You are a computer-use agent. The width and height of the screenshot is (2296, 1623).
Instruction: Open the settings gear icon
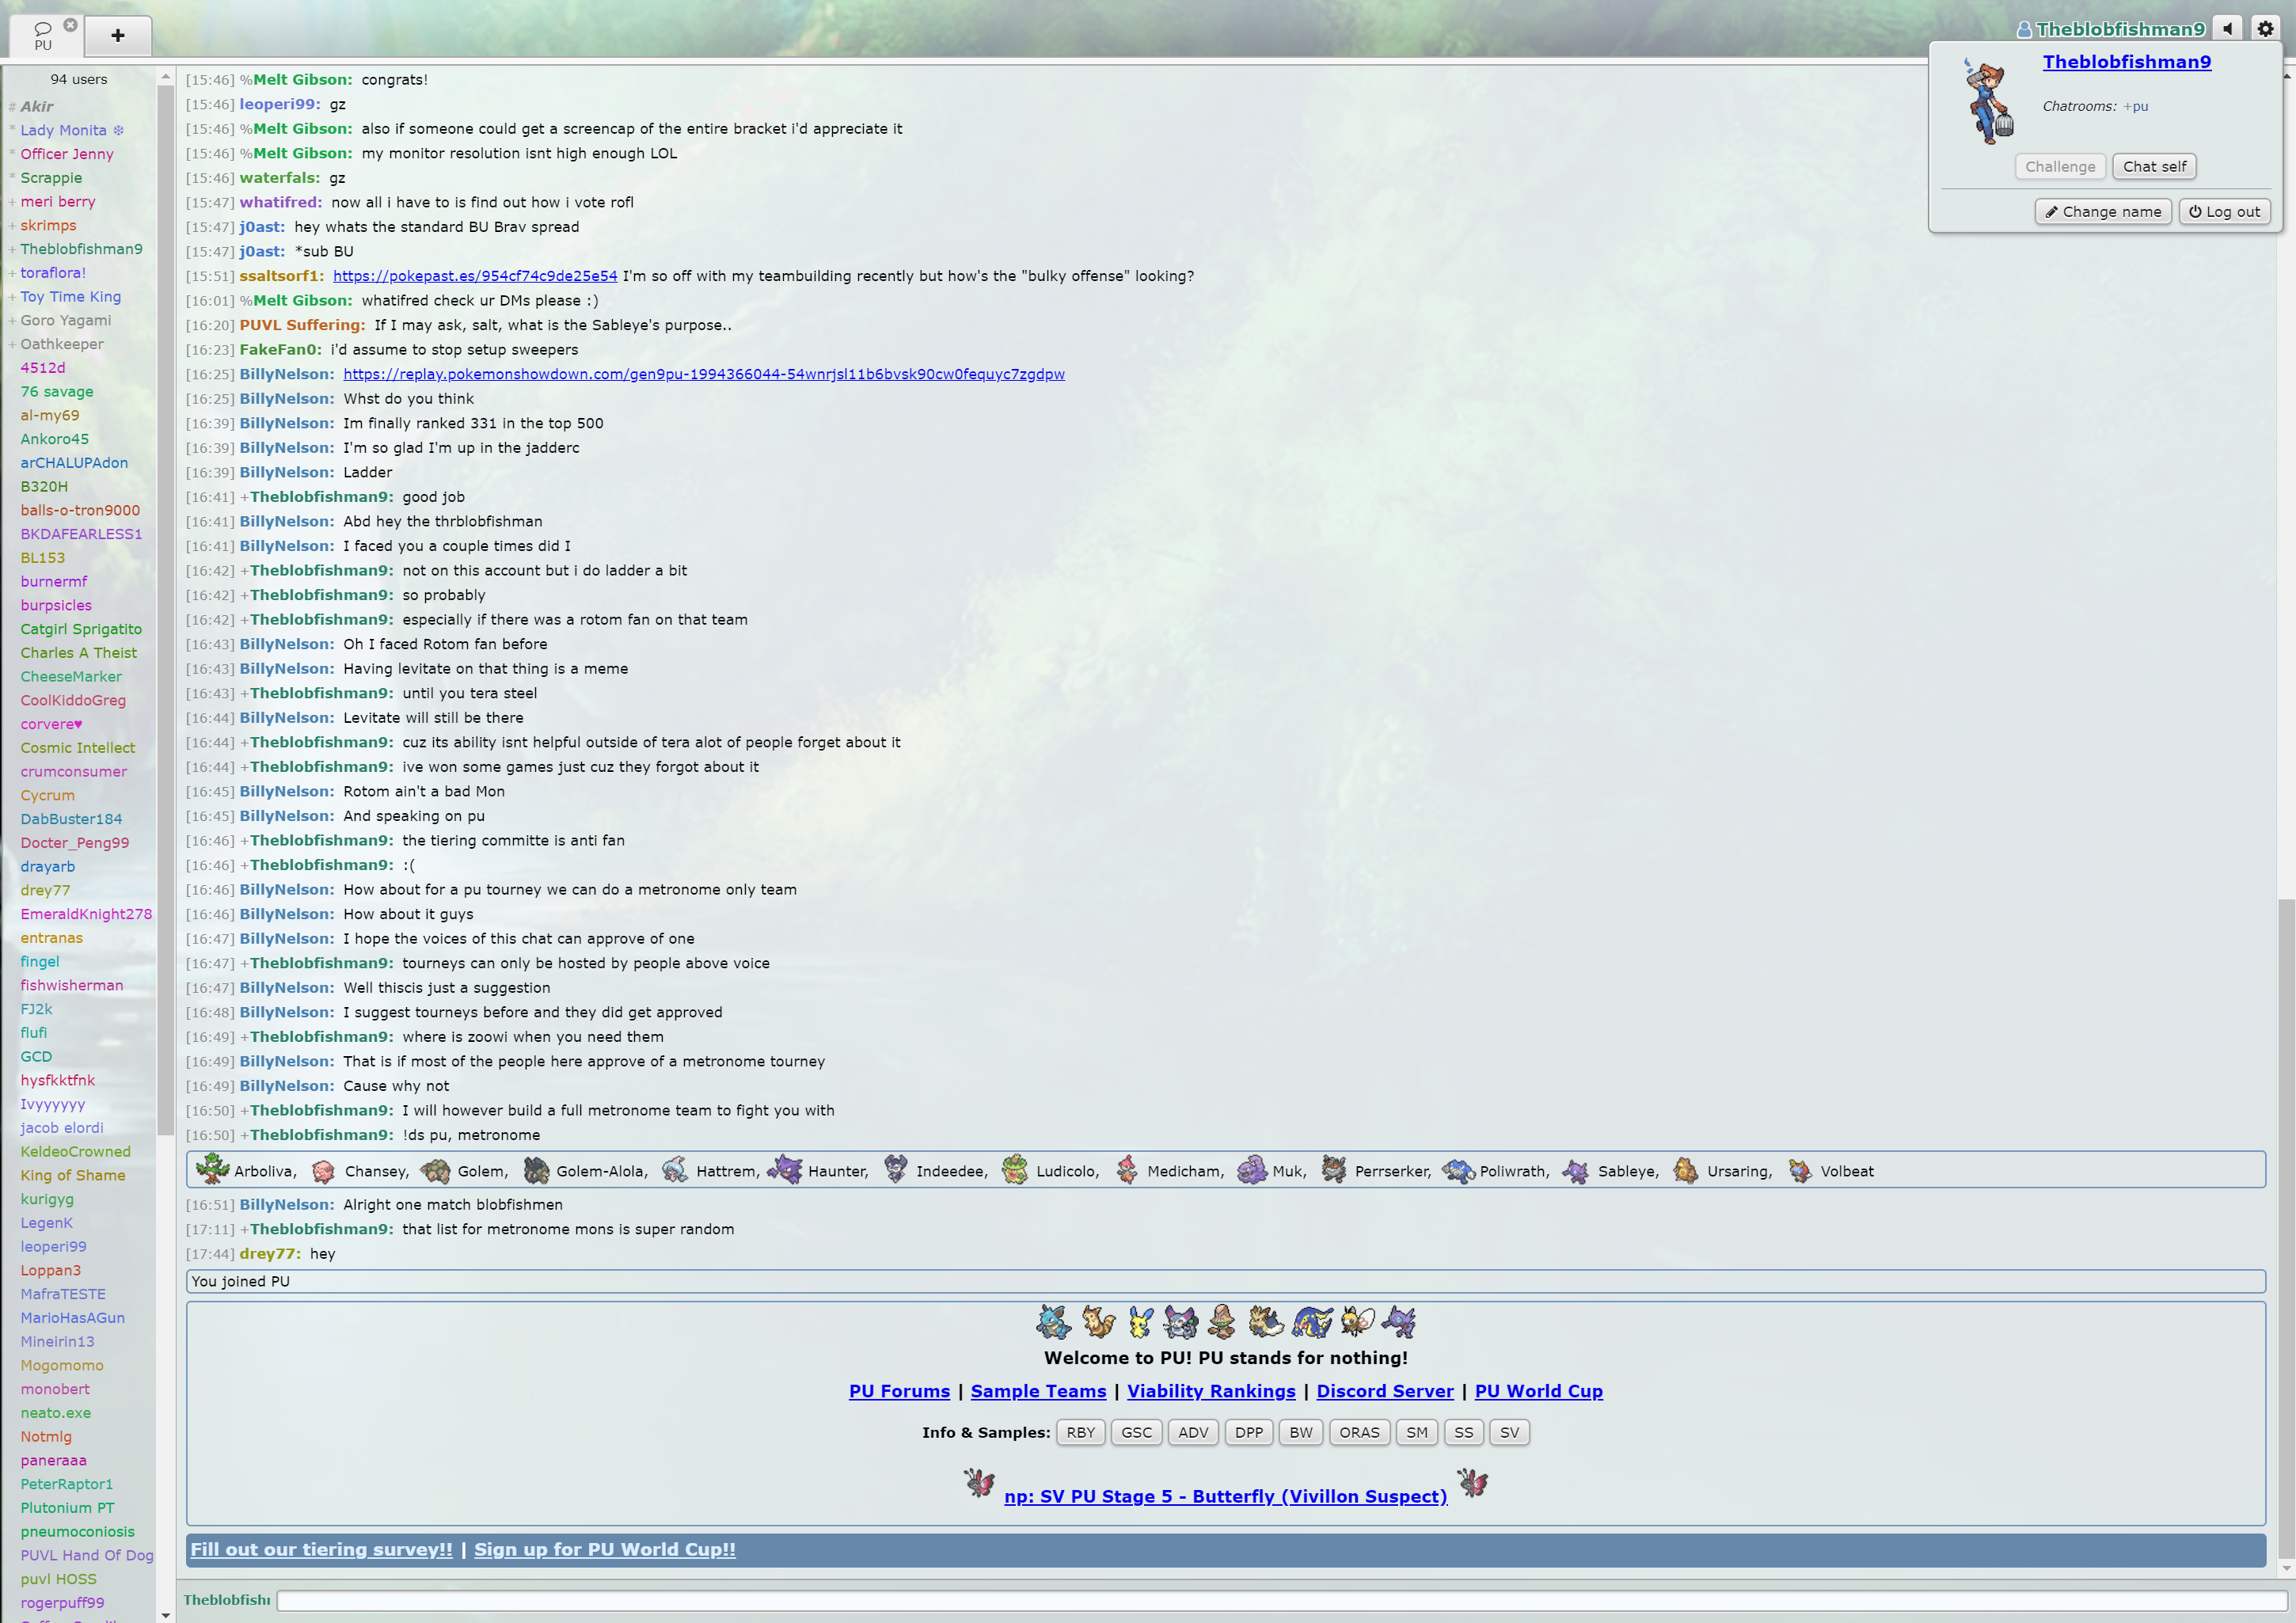click(x=2265, y=29)
